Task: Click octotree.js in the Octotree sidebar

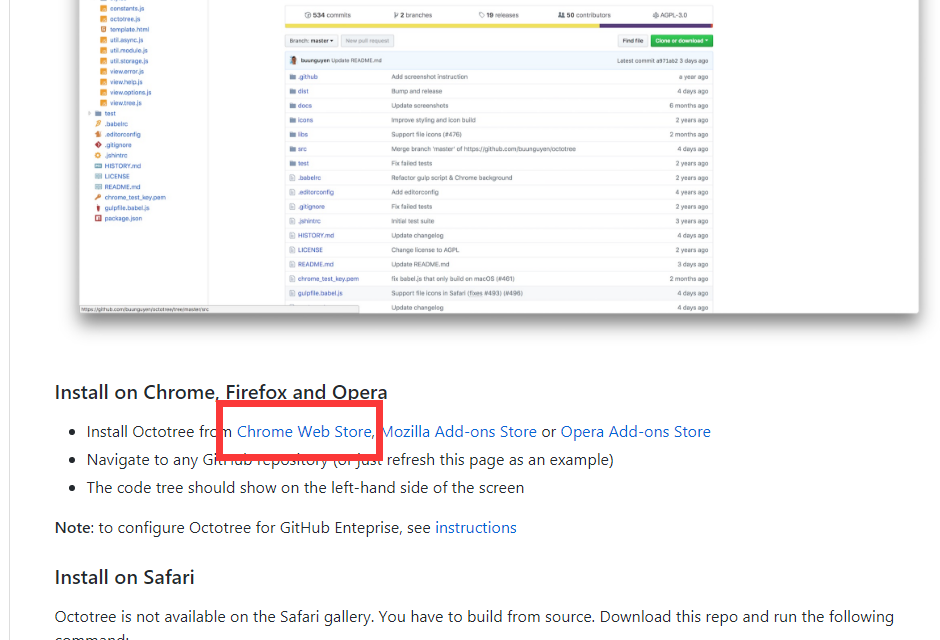Action: point(125,19)
